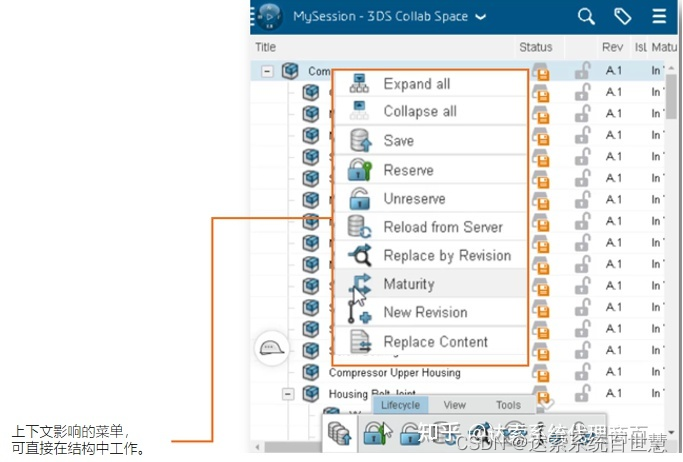Click the Status column header
This screenshot has height=462, width=683.
click(536, 47)
